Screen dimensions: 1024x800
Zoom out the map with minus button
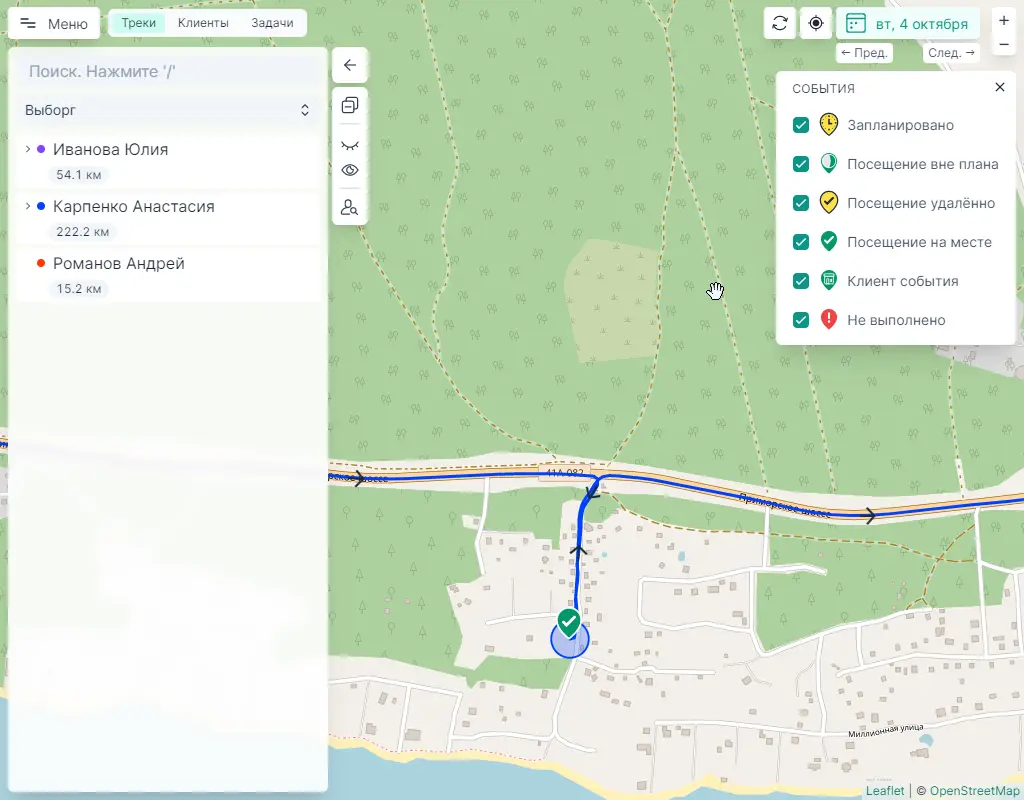pyautogui.click(x=1004, y=45)
